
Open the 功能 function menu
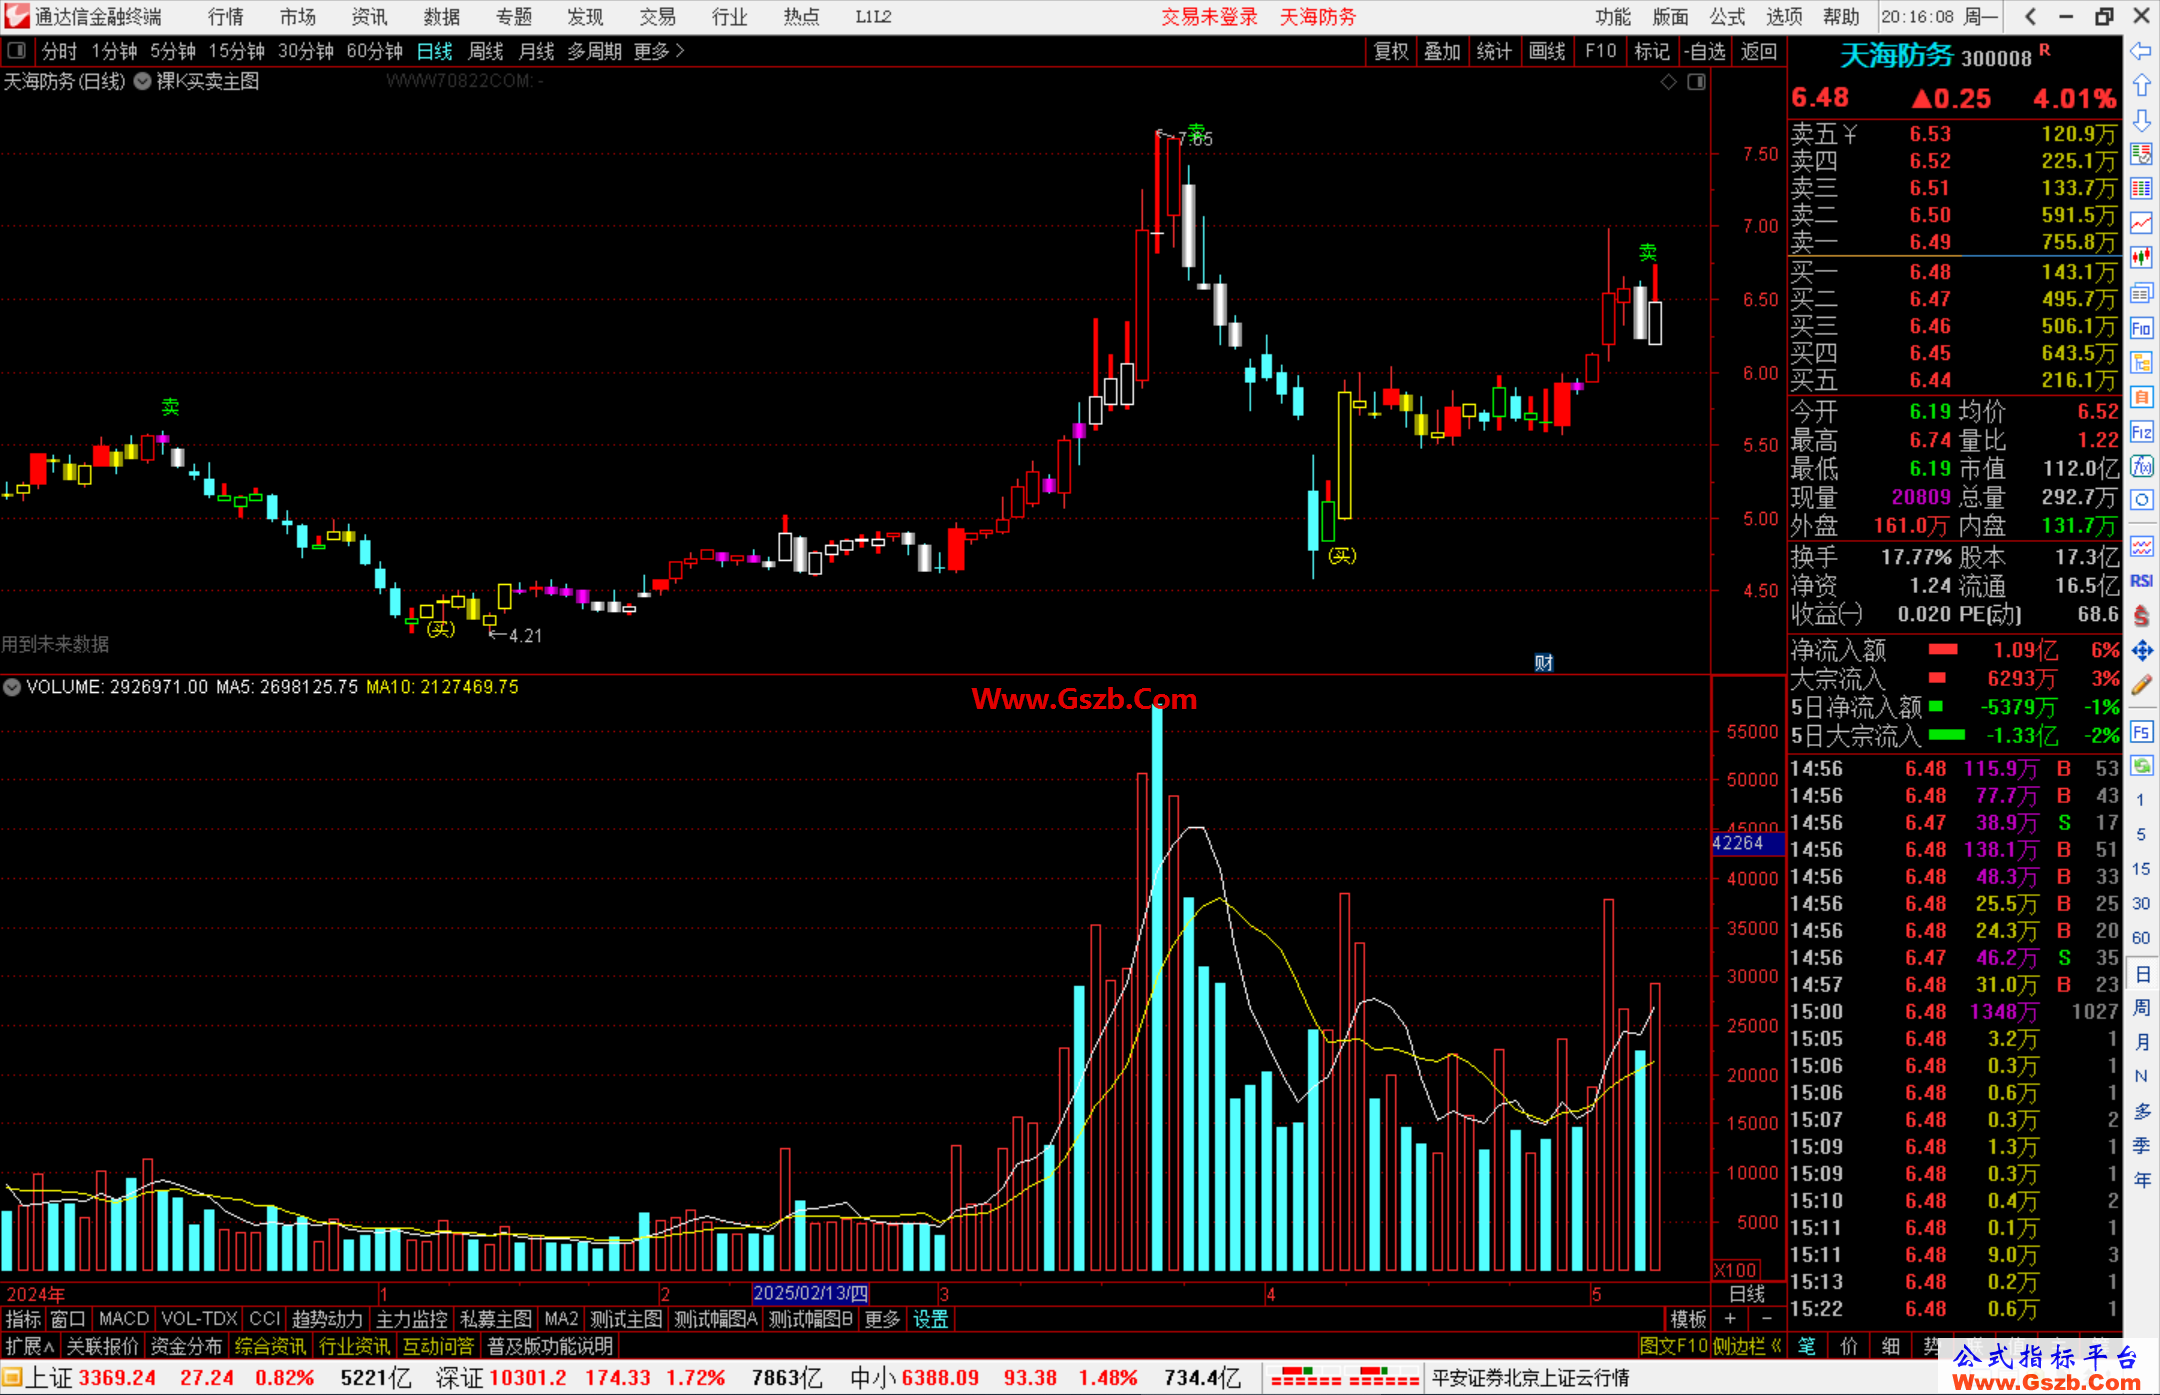1613,16
